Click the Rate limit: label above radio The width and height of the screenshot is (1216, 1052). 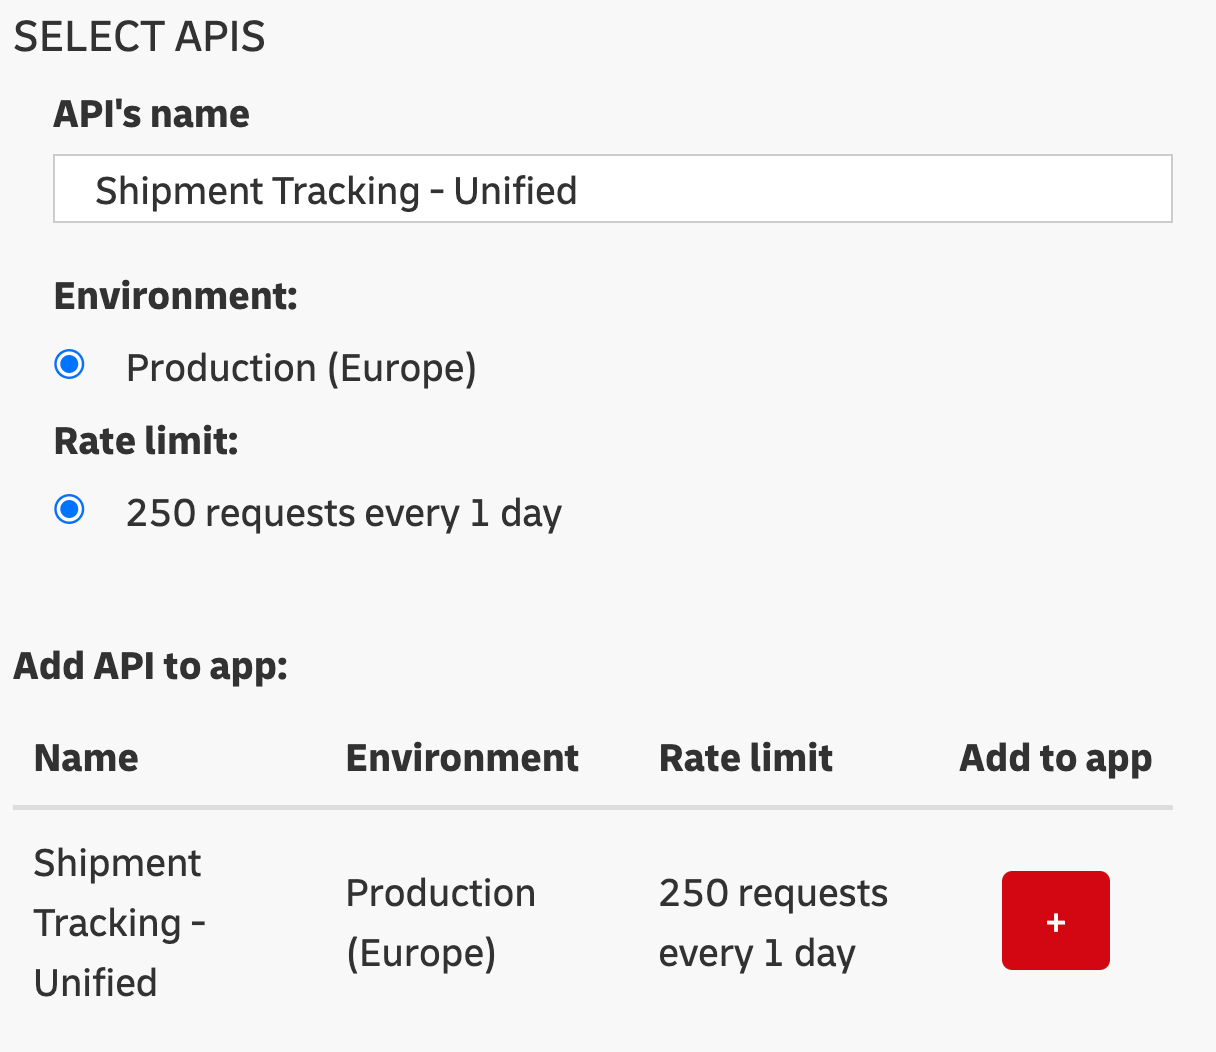click(146, 441)
